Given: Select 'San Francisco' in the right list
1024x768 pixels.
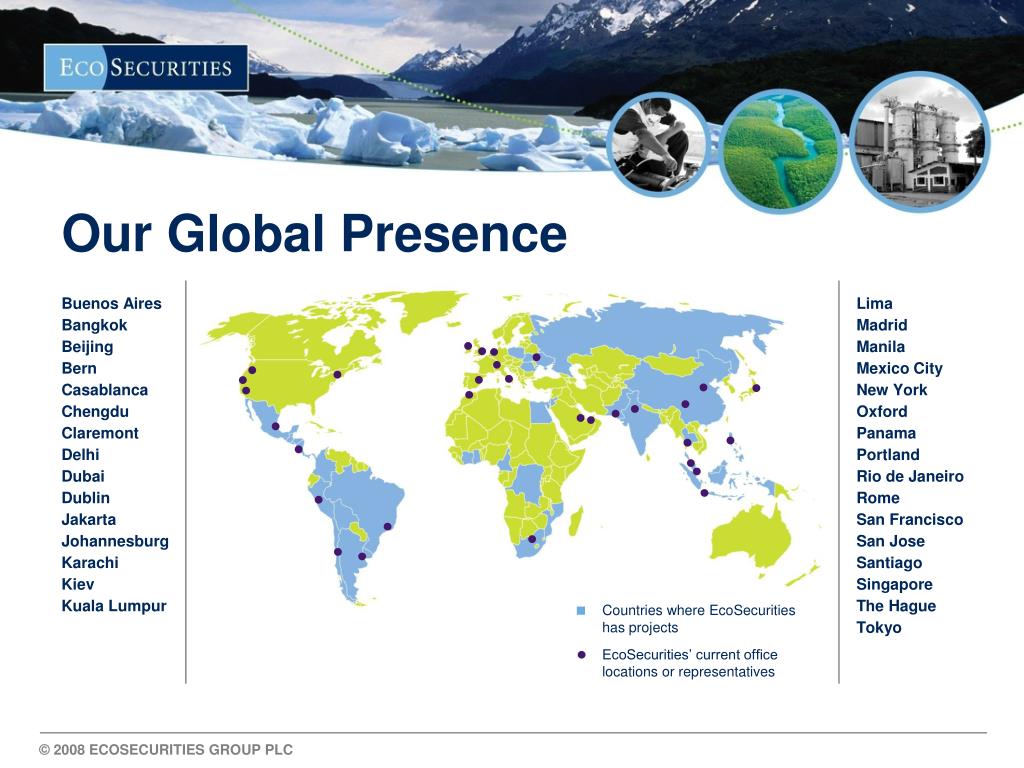Looking at the screenshot, I should [909, 519].
